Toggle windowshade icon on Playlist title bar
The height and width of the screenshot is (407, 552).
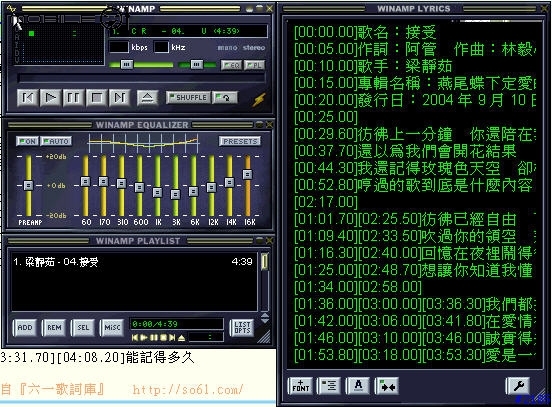pyautogui.click(x=260, y=240)
